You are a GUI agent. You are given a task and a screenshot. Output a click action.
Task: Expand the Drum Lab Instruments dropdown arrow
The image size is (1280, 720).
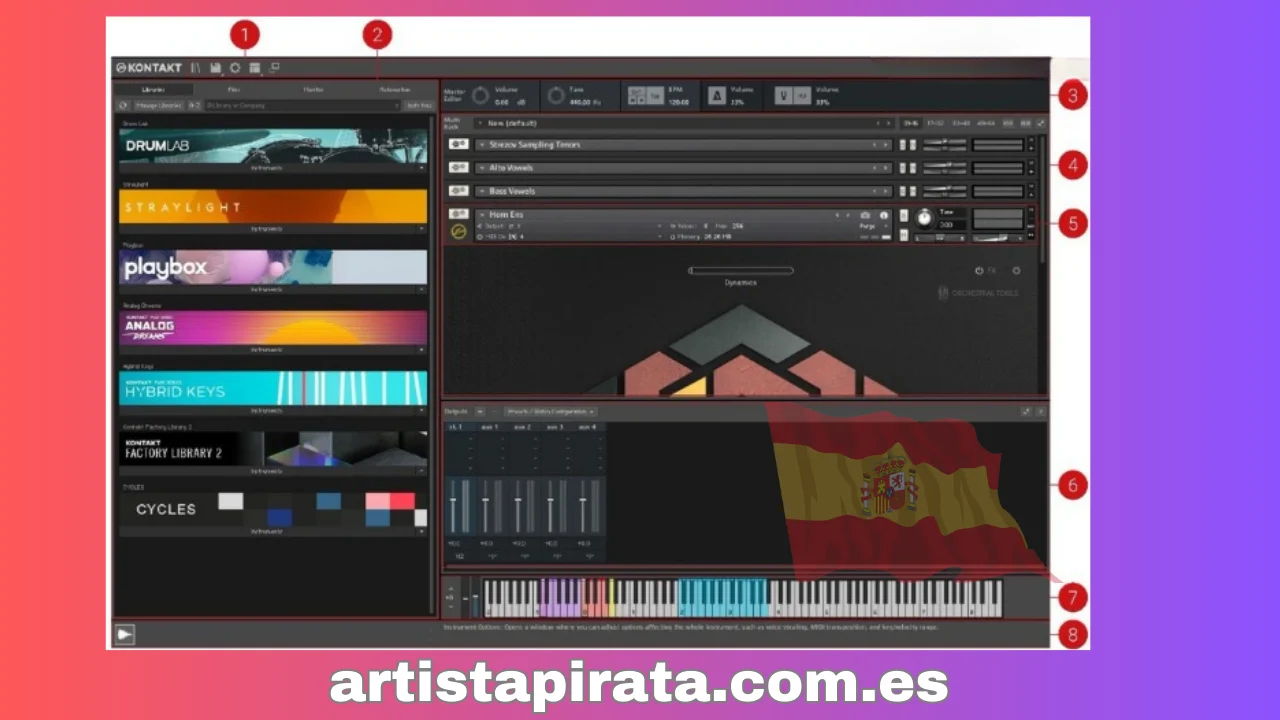(421, 168)
